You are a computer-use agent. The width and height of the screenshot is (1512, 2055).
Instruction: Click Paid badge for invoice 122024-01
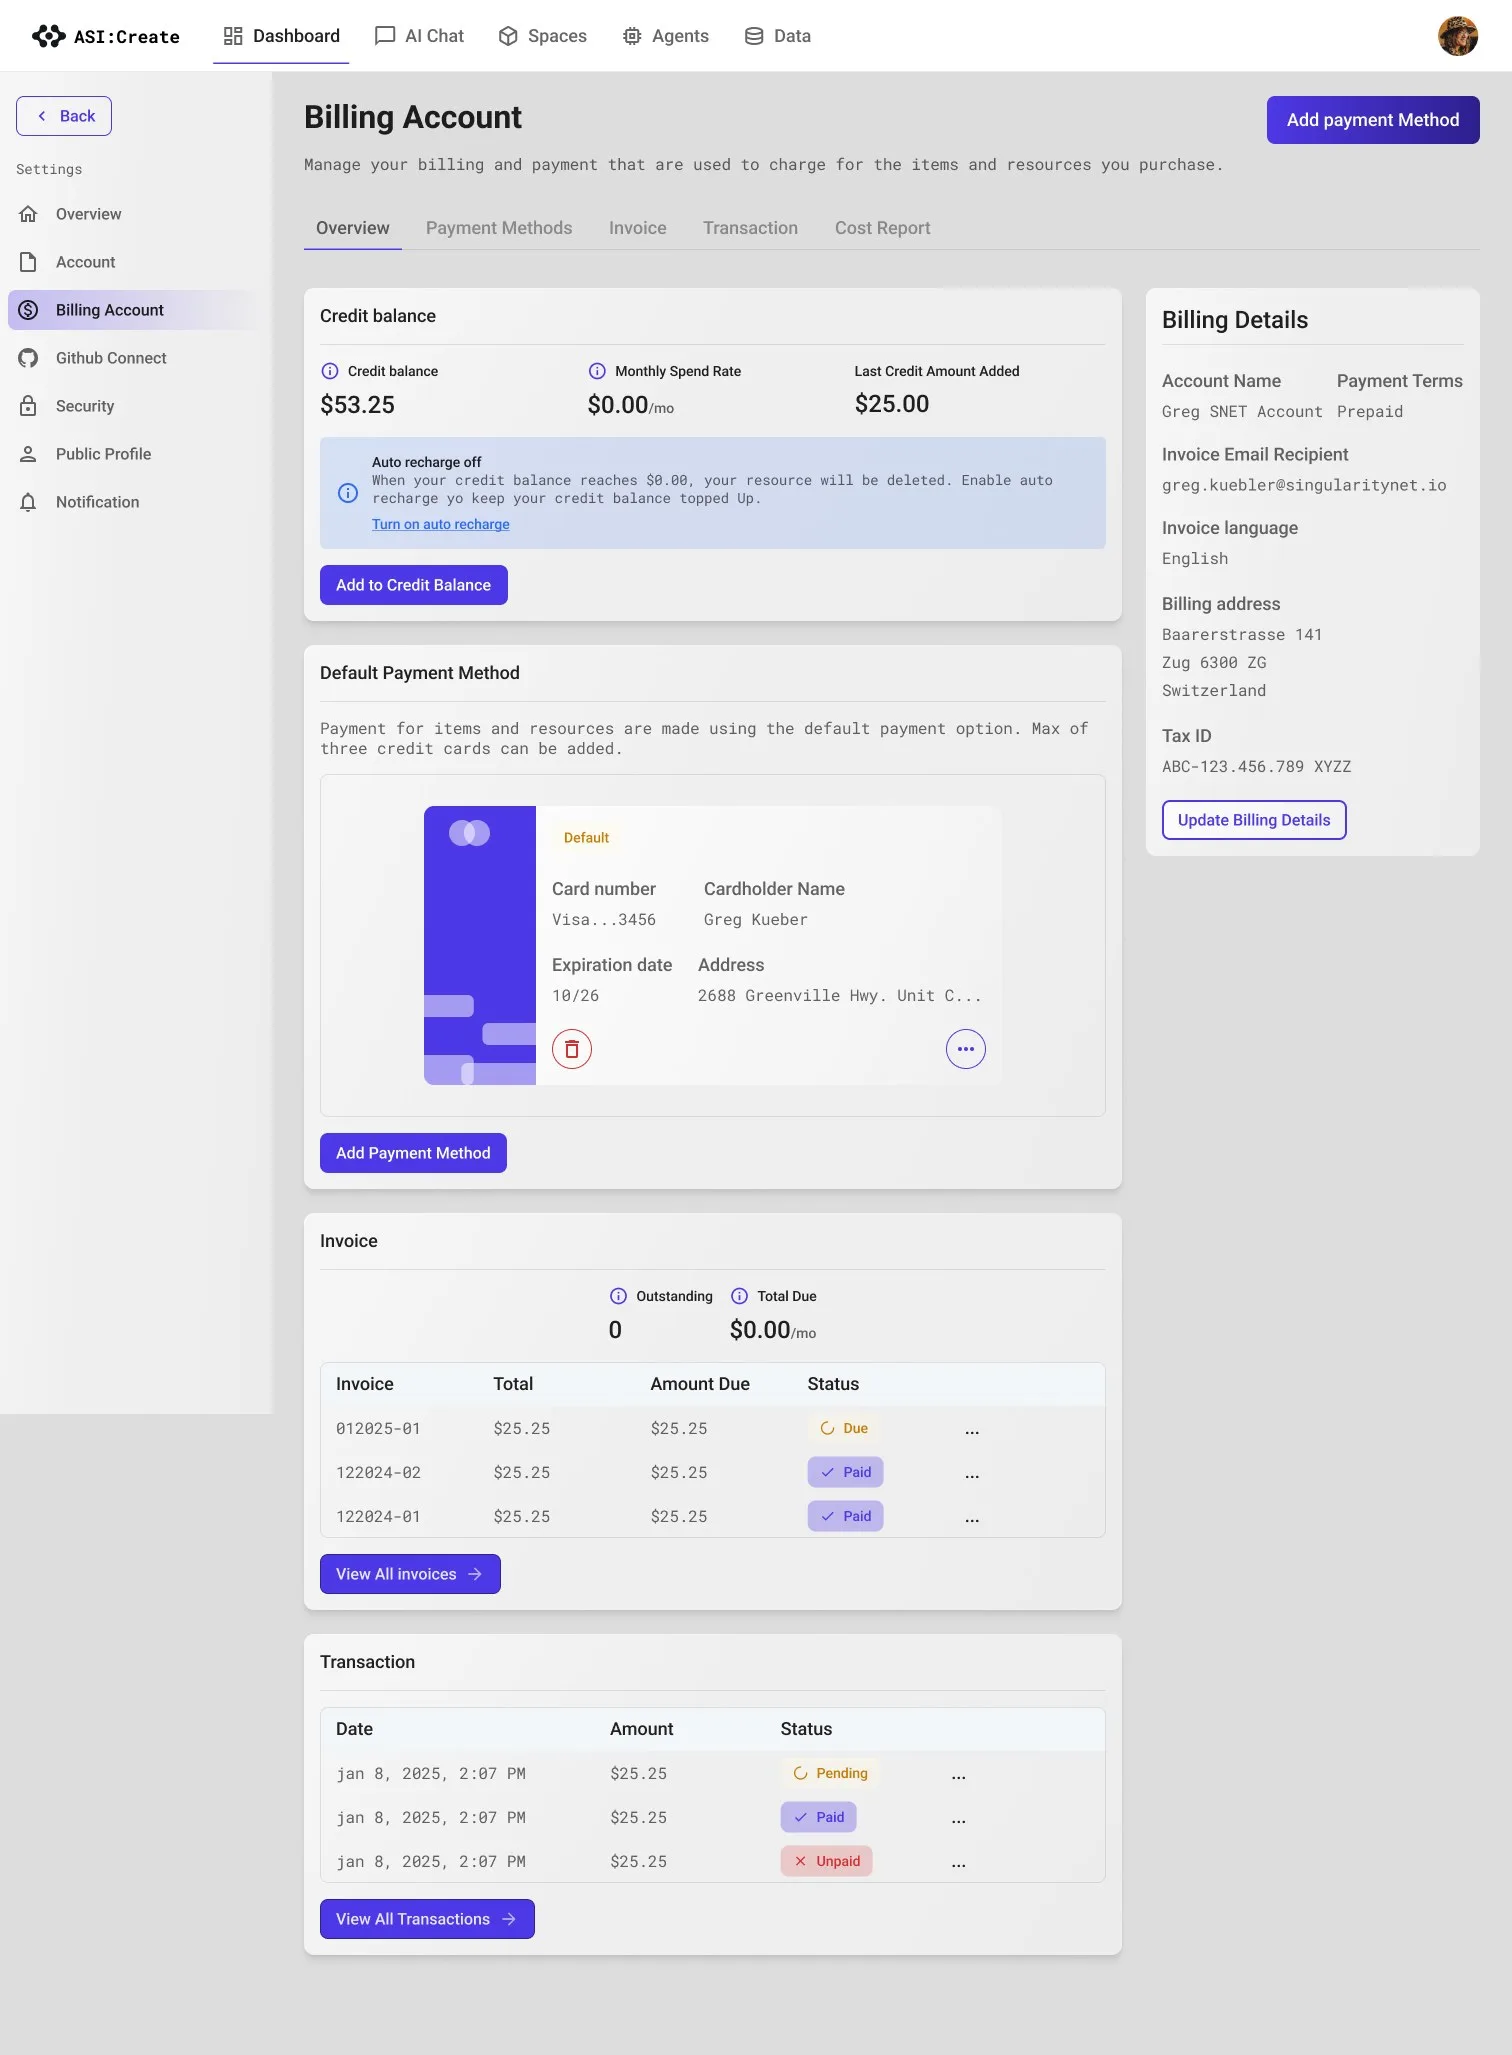click(x=846, y=1516)
